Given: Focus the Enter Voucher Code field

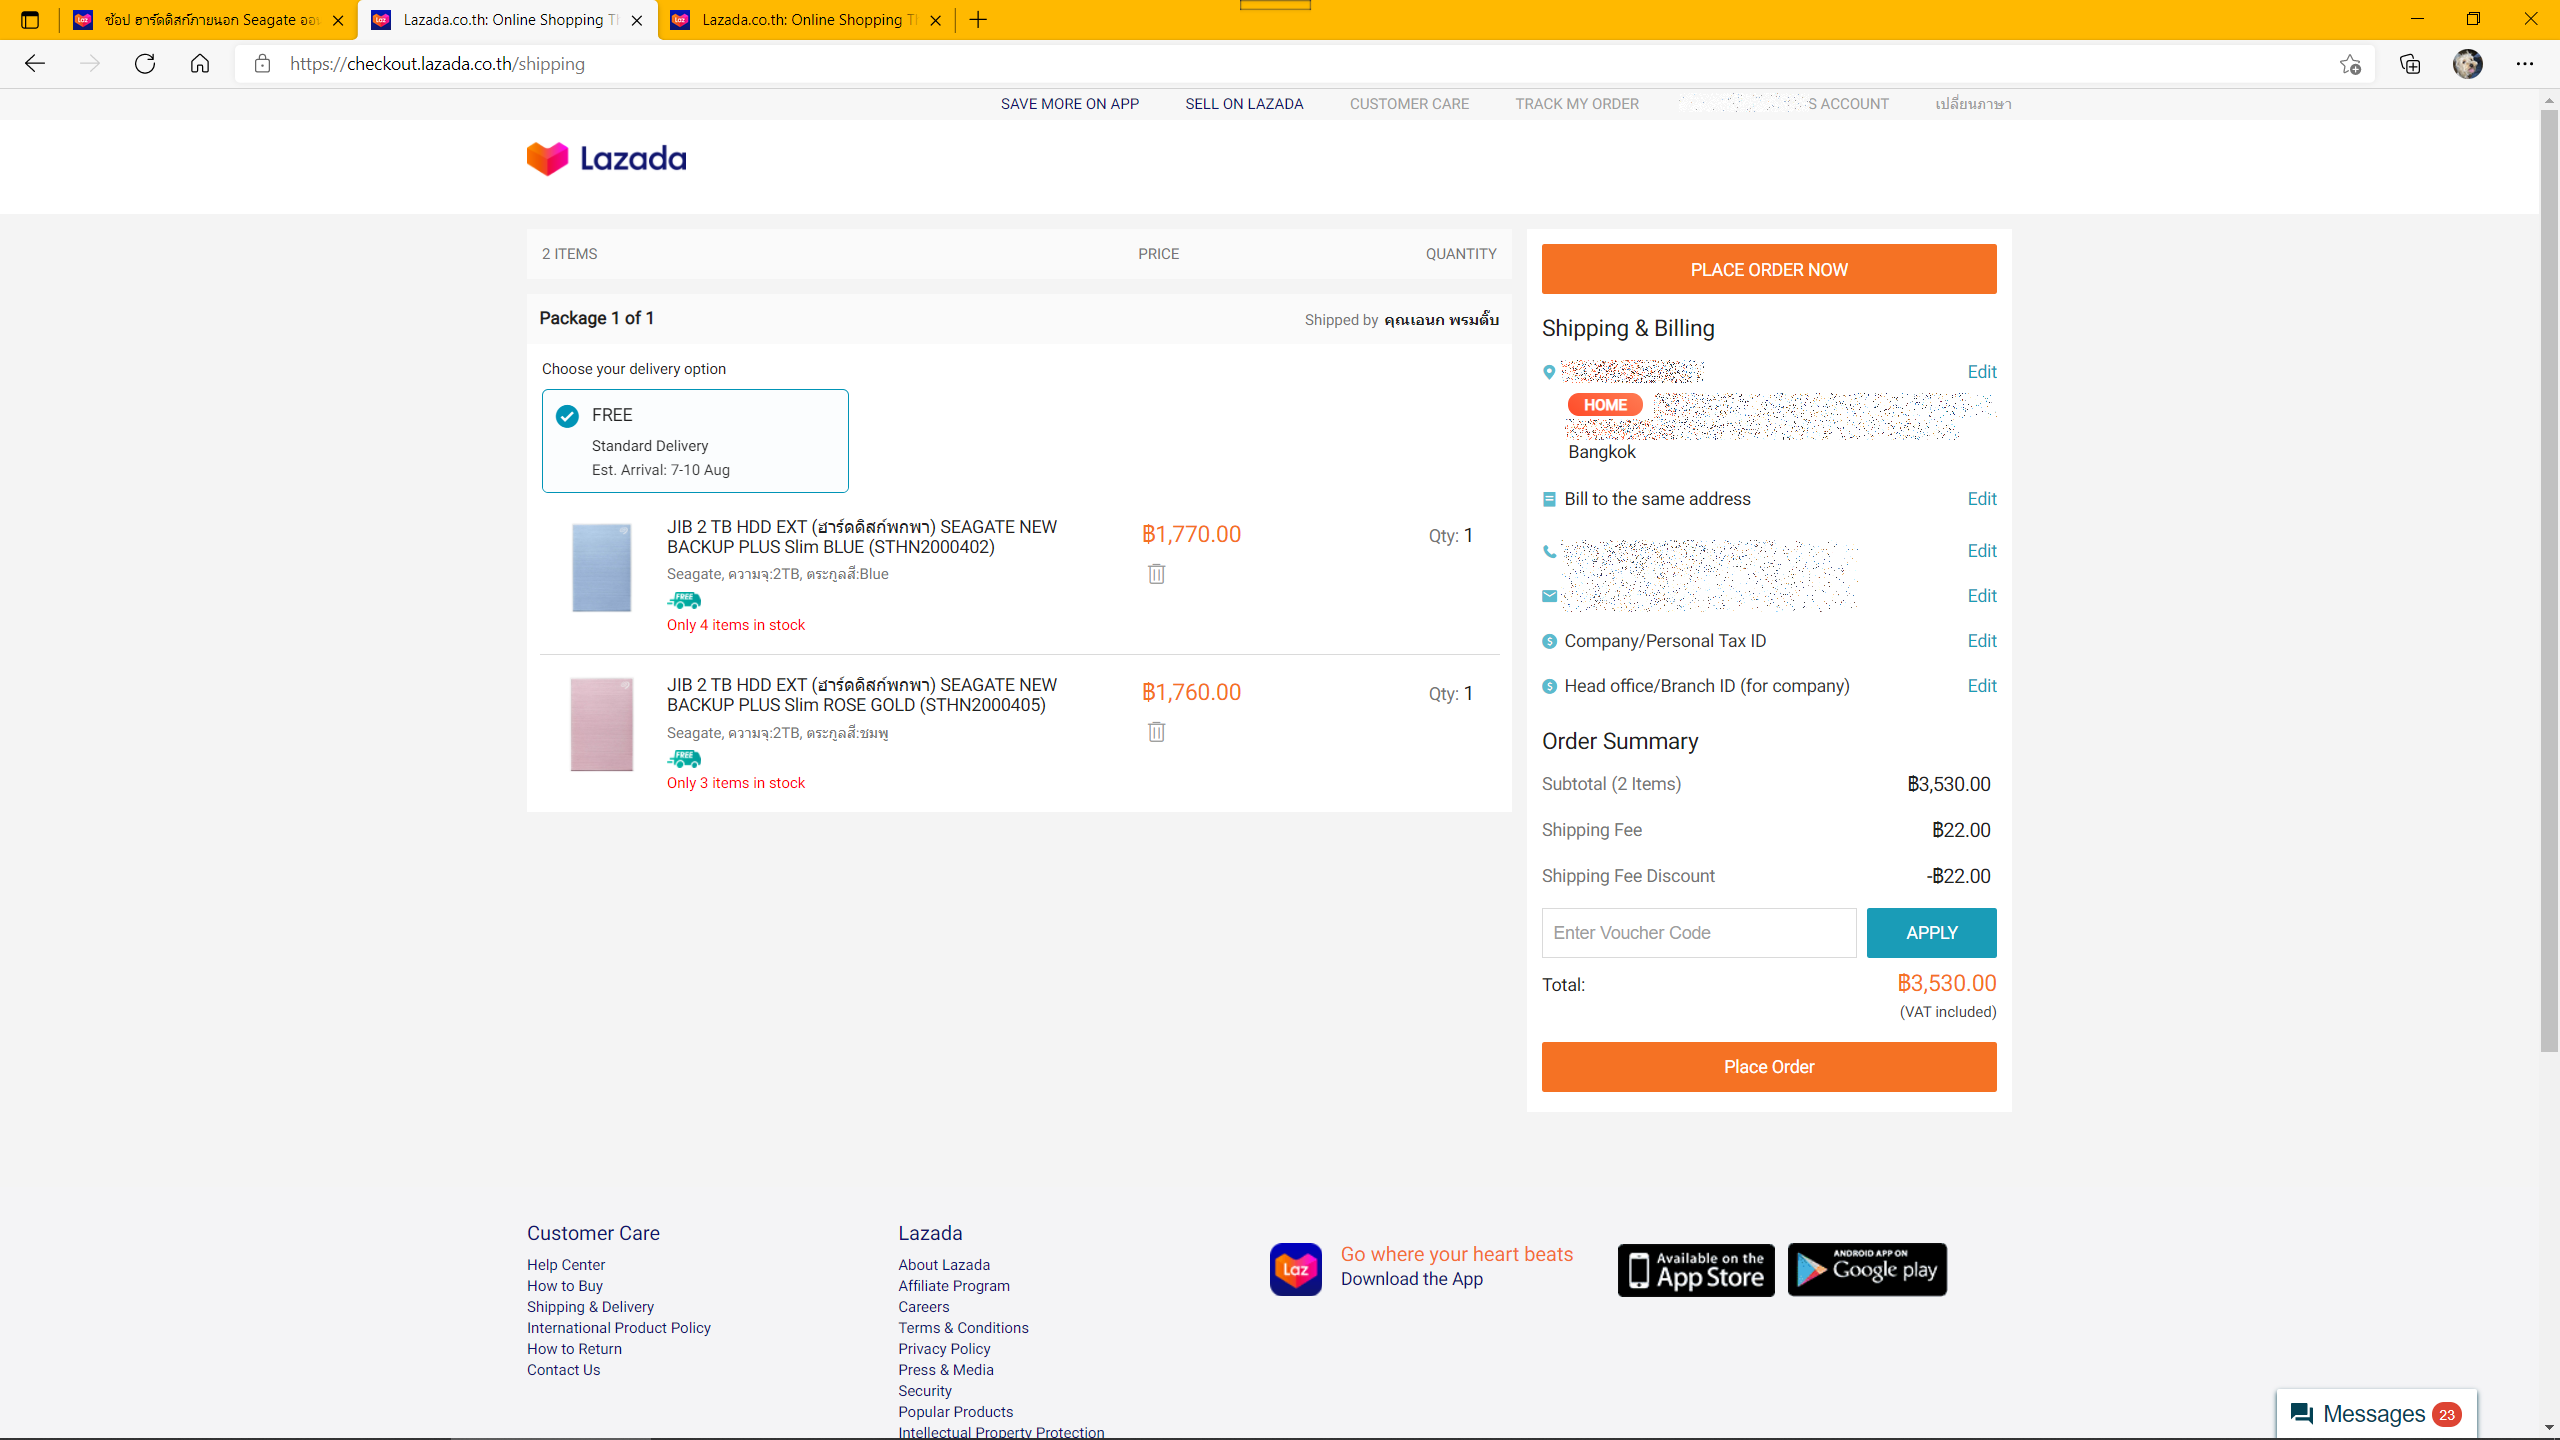Looking at the screenshot, I should click(x=1698, y=933).
